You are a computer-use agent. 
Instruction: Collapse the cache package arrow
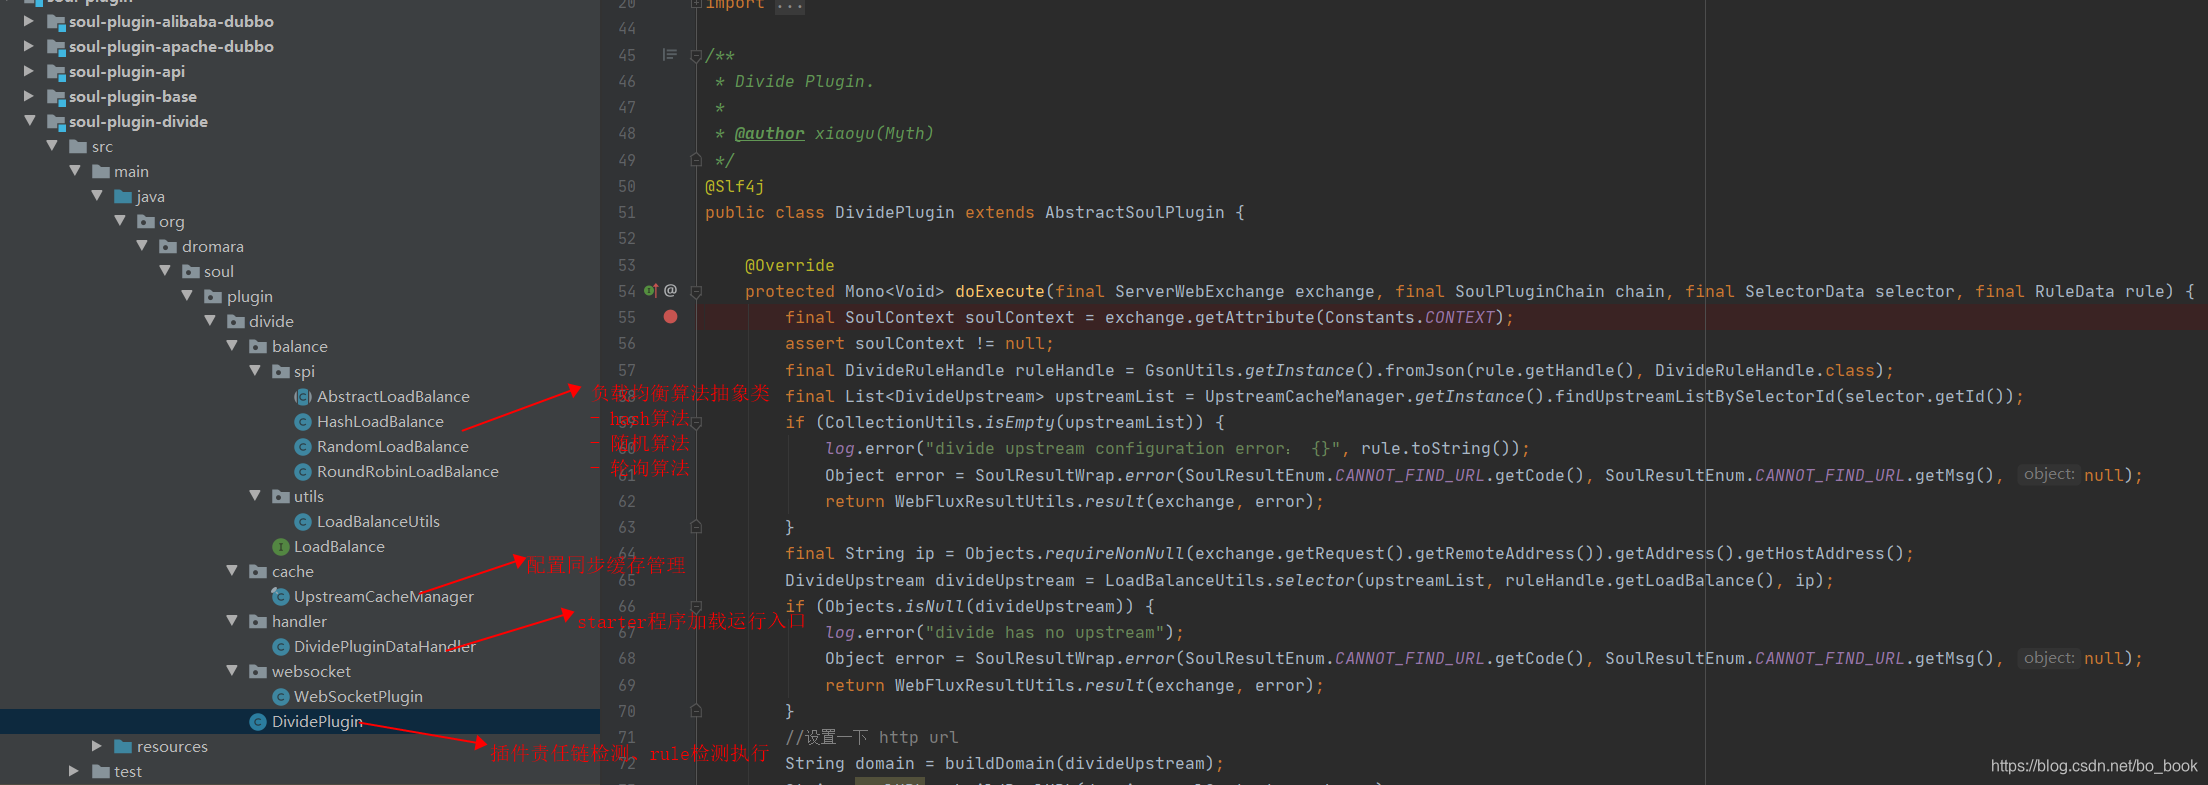(232, 571)
